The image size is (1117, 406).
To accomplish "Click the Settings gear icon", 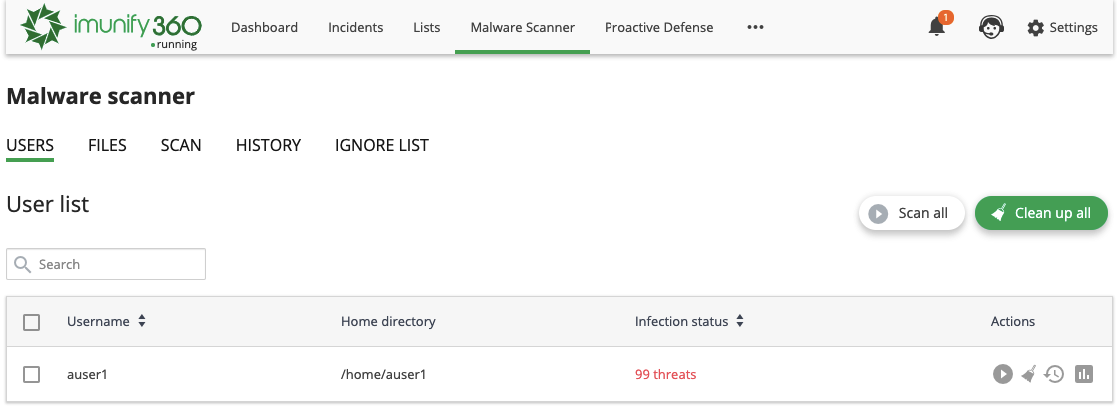I will 1036,28.
